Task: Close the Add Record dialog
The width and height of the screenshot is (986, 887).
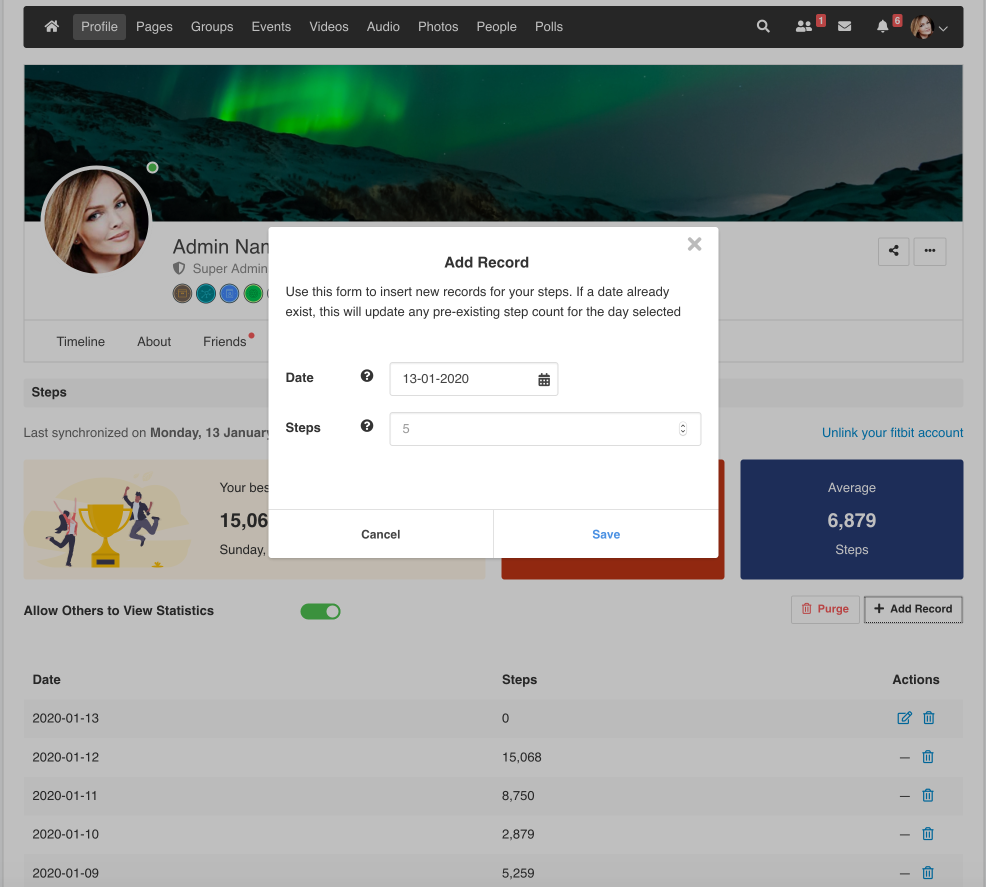Action: [695, 244]
